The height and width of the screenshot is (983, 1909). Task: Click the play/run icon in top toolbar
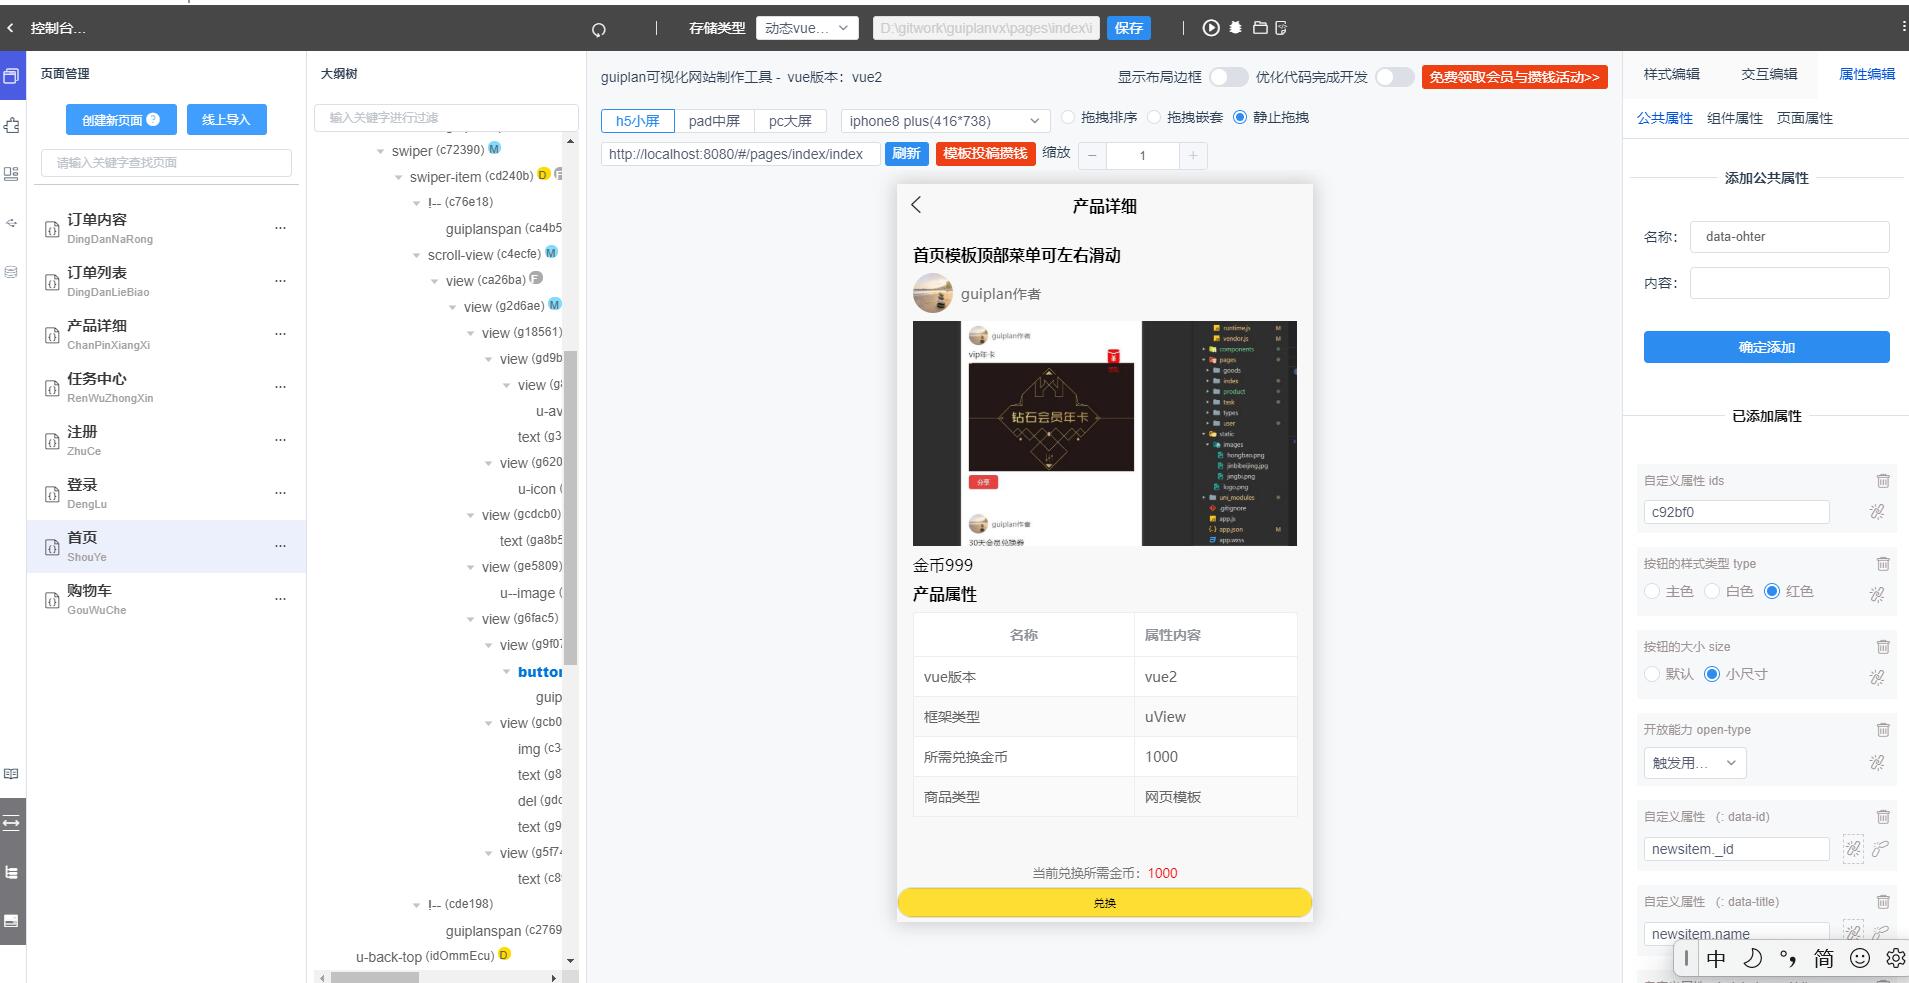click(x=1211, y=28)
